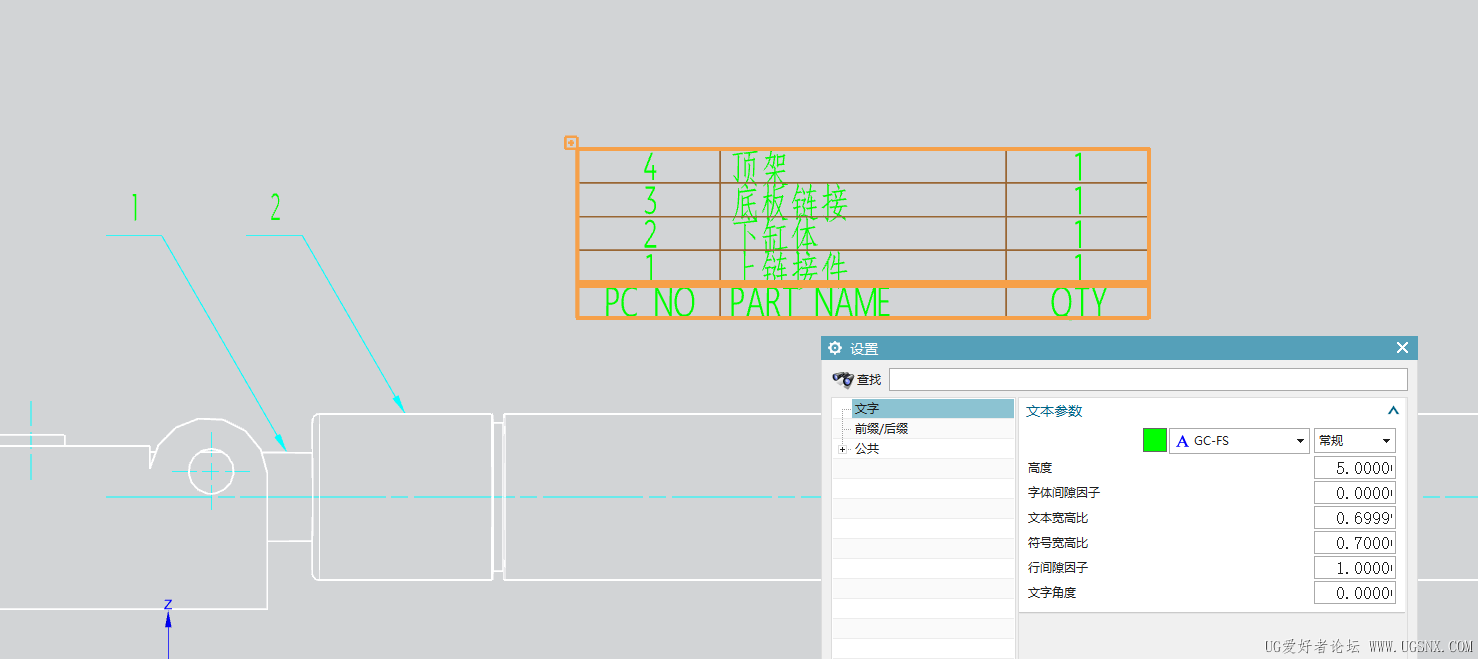Select the 上链接件 part name cell
Image resolution: width=1478 pixels, height=659 pixels.
click(863, 266)
